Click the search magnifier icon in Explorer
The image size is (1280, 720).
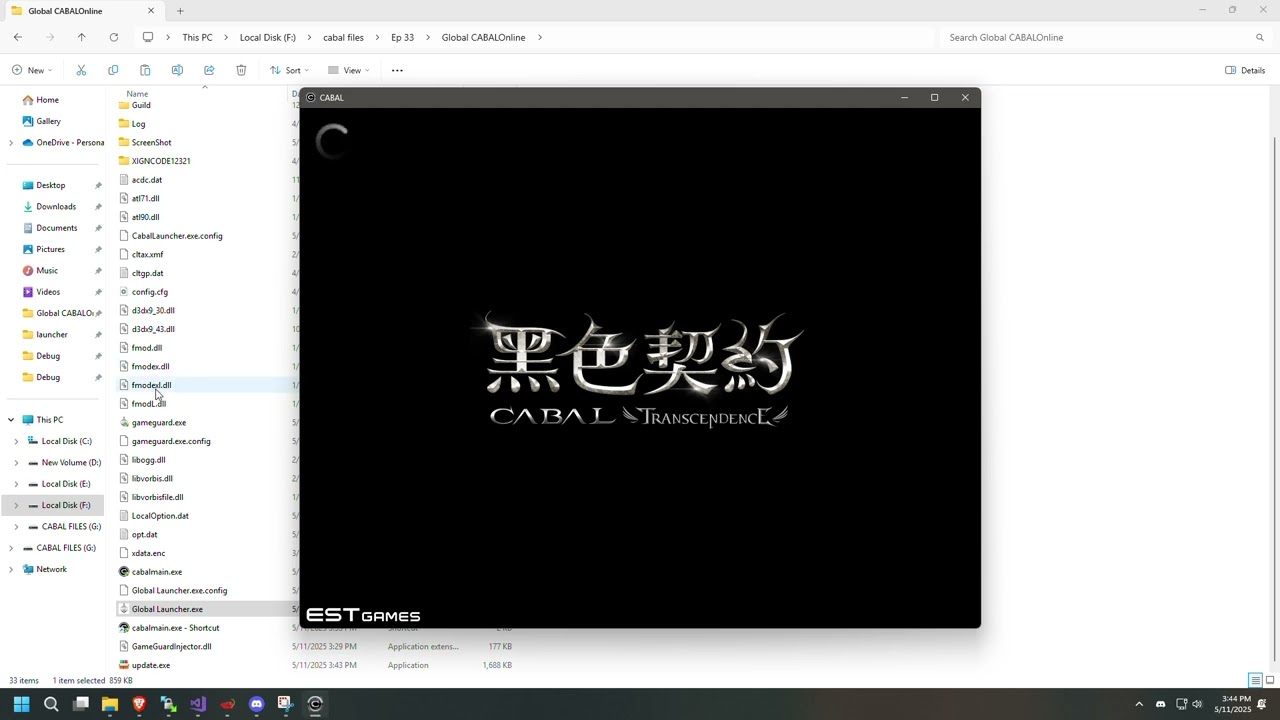click(1260, 37)
